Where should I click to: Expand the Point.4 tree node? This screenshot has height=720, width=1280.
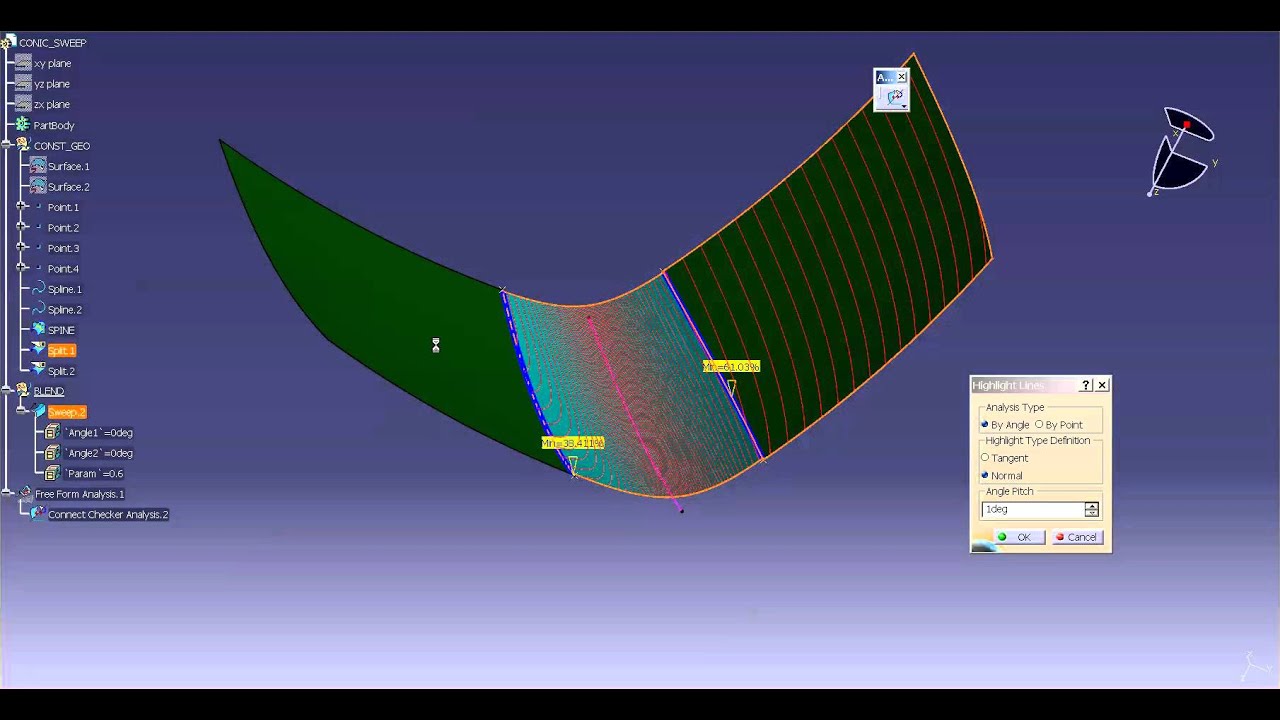[22, 269]
